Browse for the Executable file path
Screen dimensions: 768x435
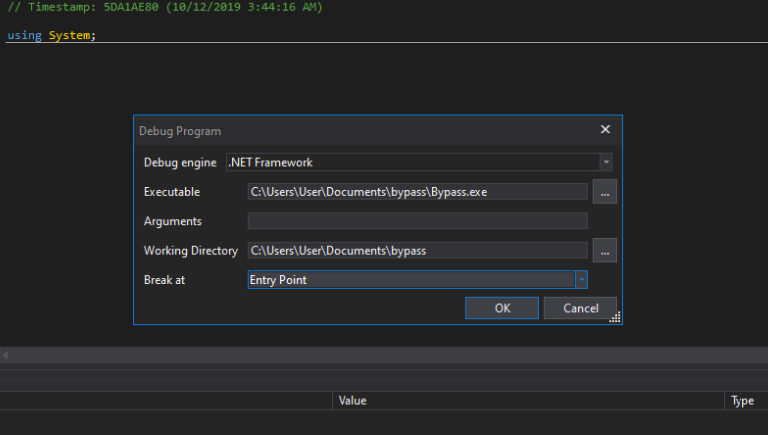pyautogui.click(x=604, y=192)
